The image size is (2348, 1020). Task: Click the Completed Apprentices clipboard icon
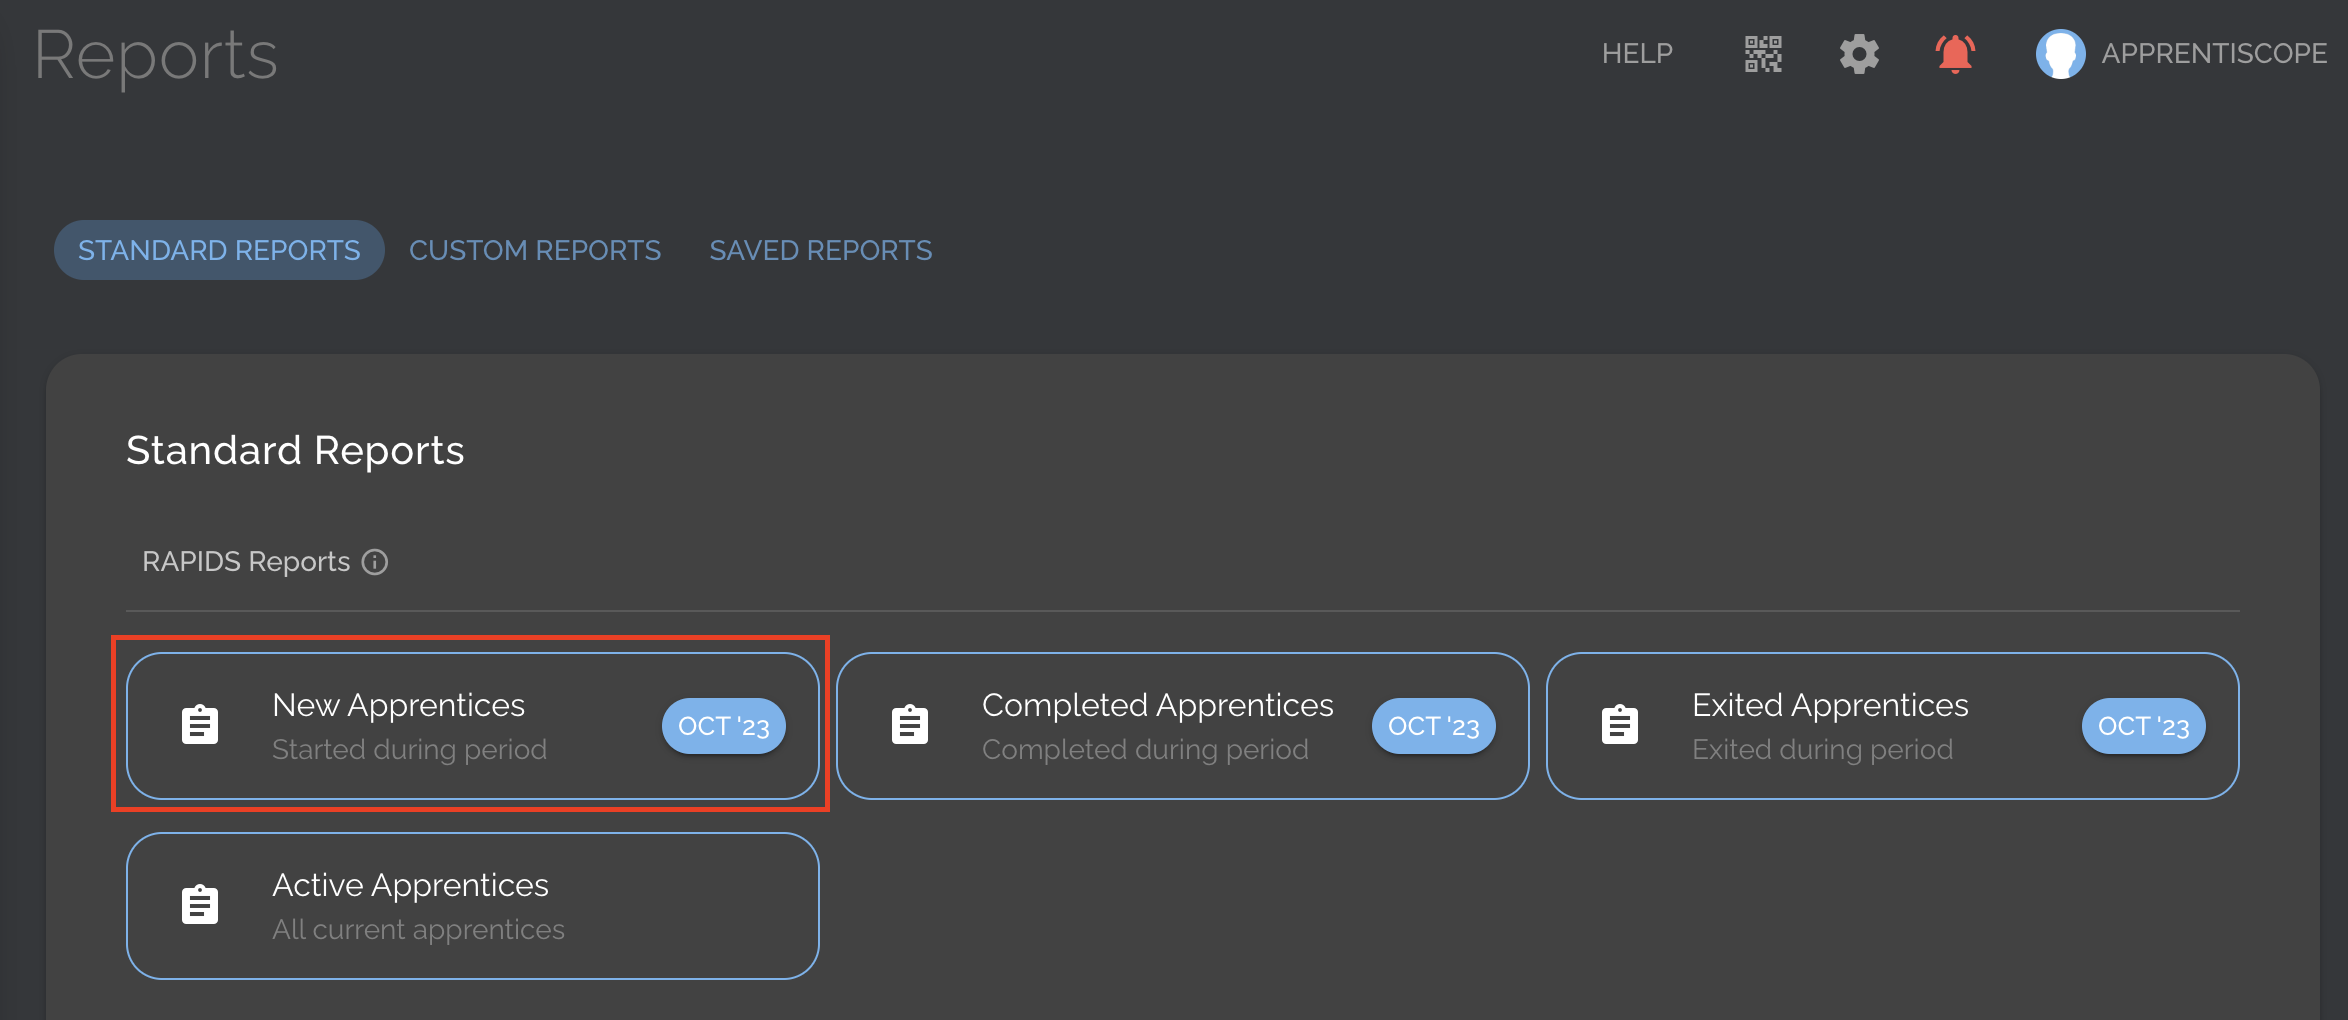(910, 722)
